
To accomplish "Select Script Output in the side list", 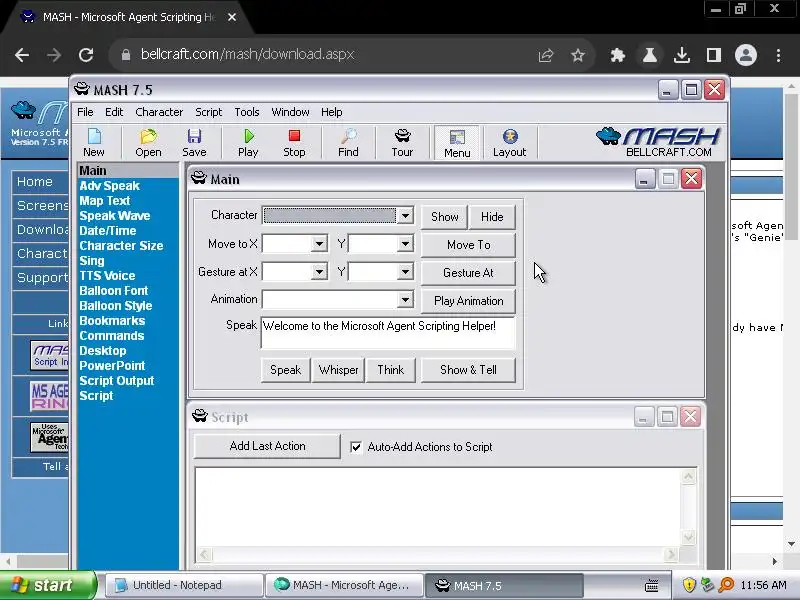I will coord(116,381).
